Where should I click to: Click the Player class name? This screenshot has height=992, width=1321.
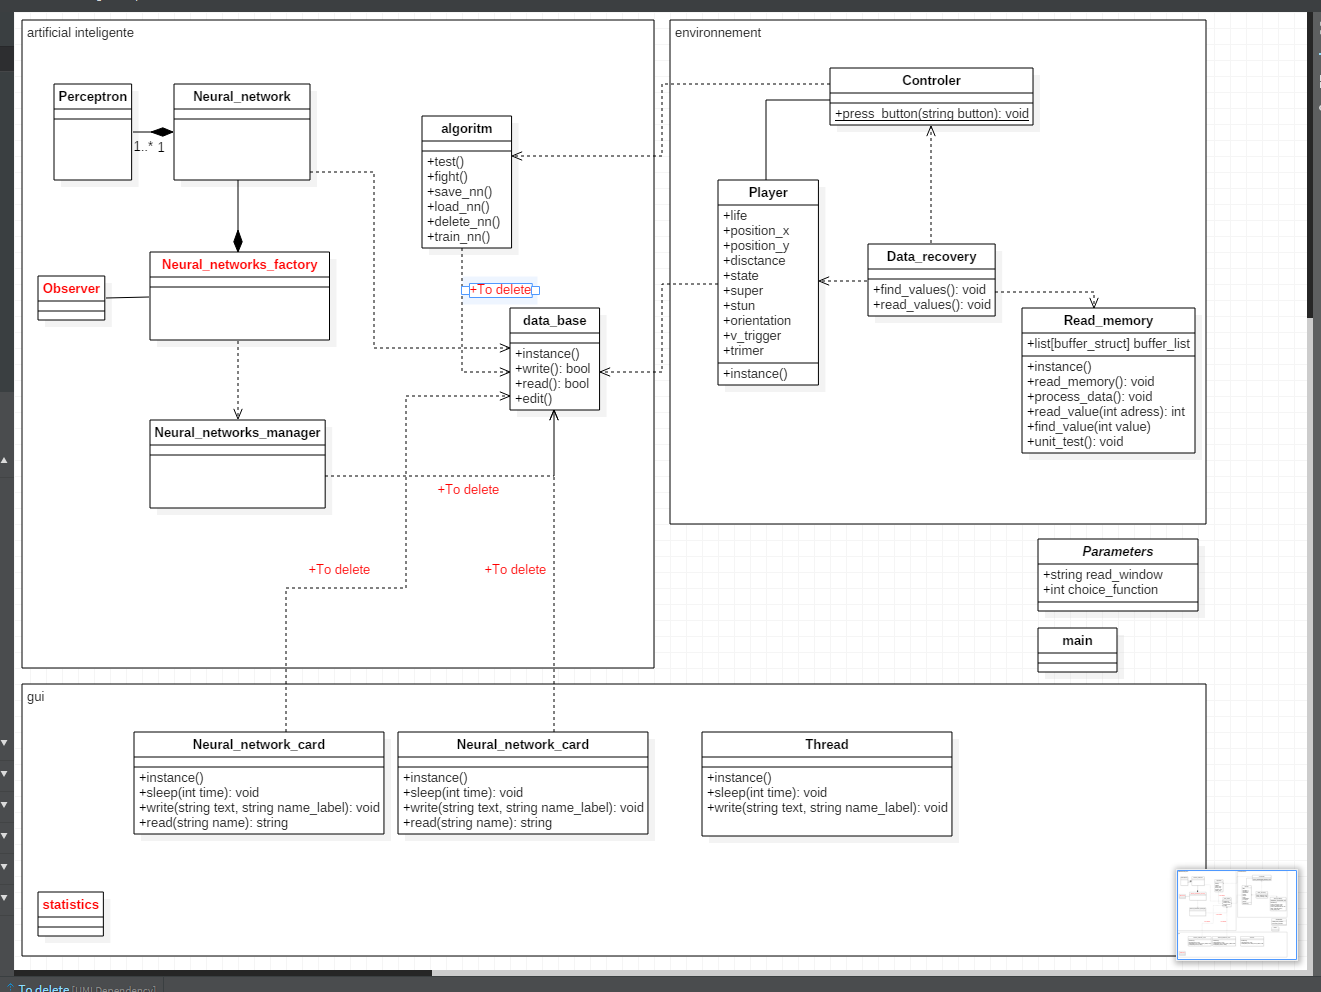(x=768, y=193)
